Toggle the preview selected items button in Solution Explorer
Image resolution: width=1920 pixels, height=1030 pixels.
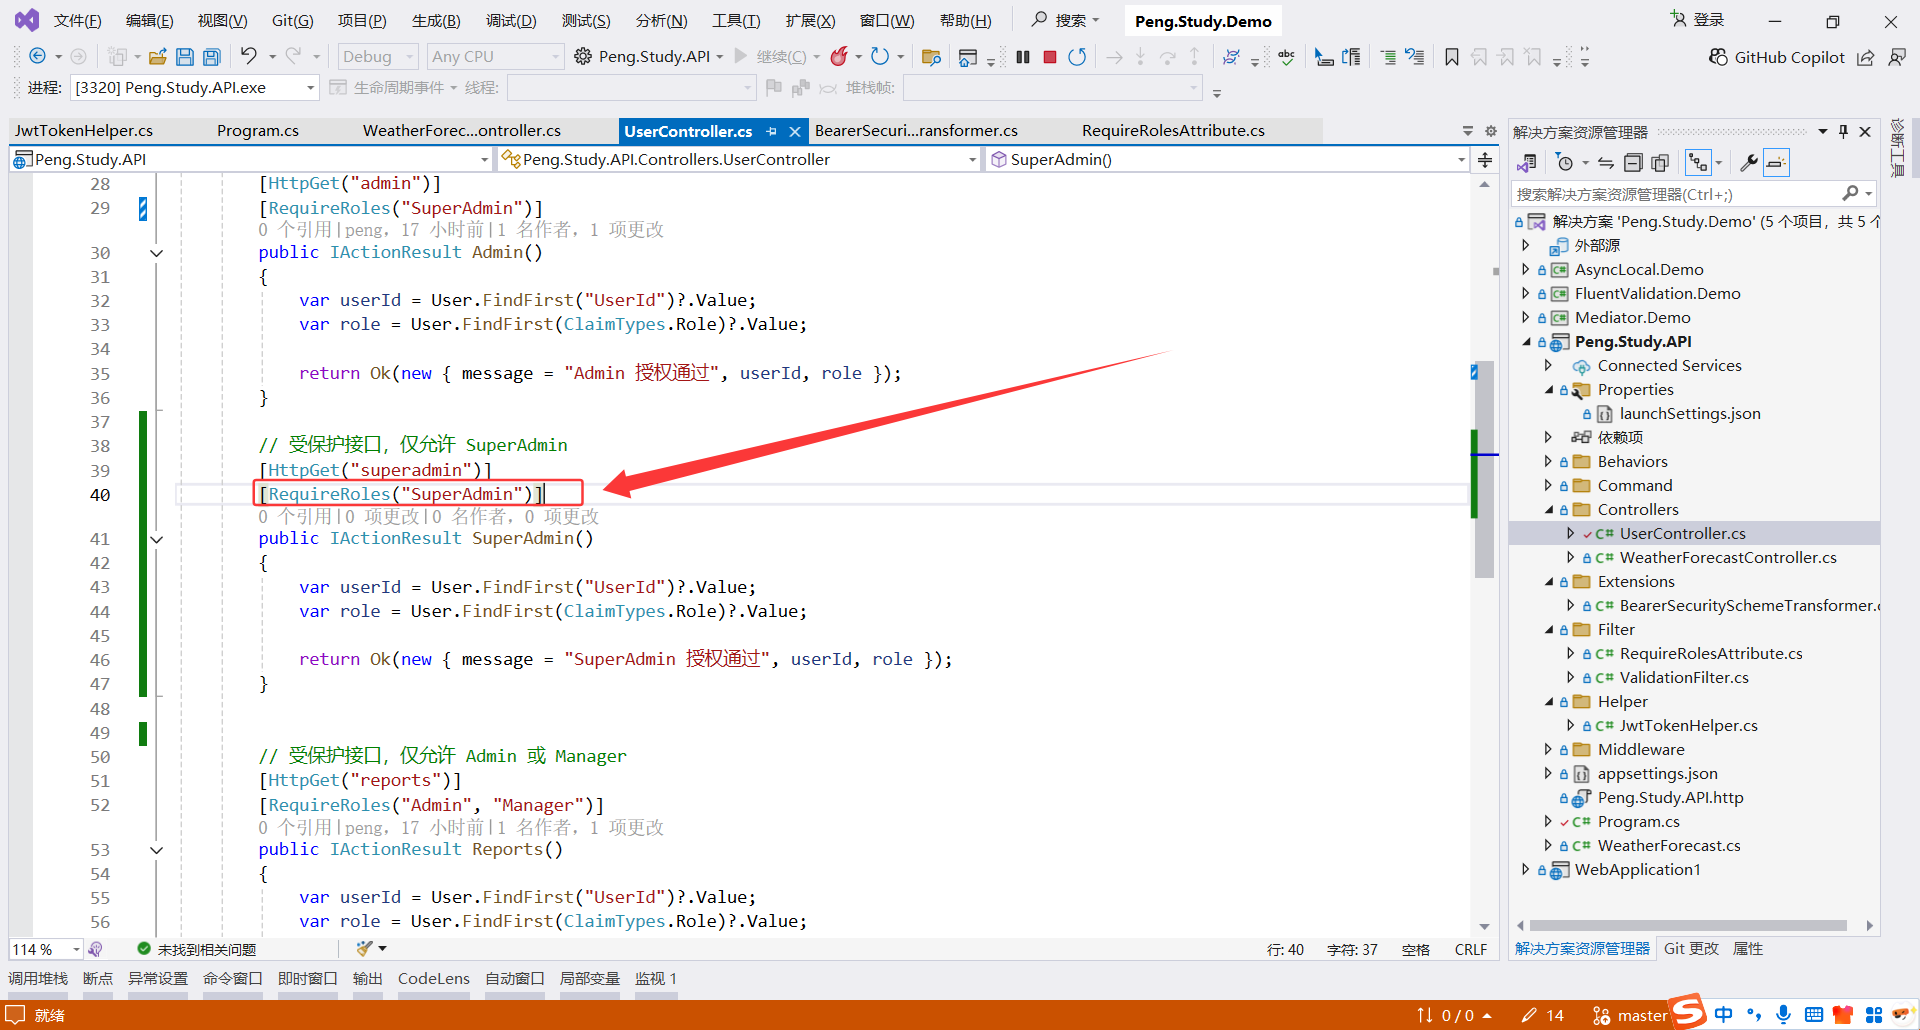[1776, 163]
